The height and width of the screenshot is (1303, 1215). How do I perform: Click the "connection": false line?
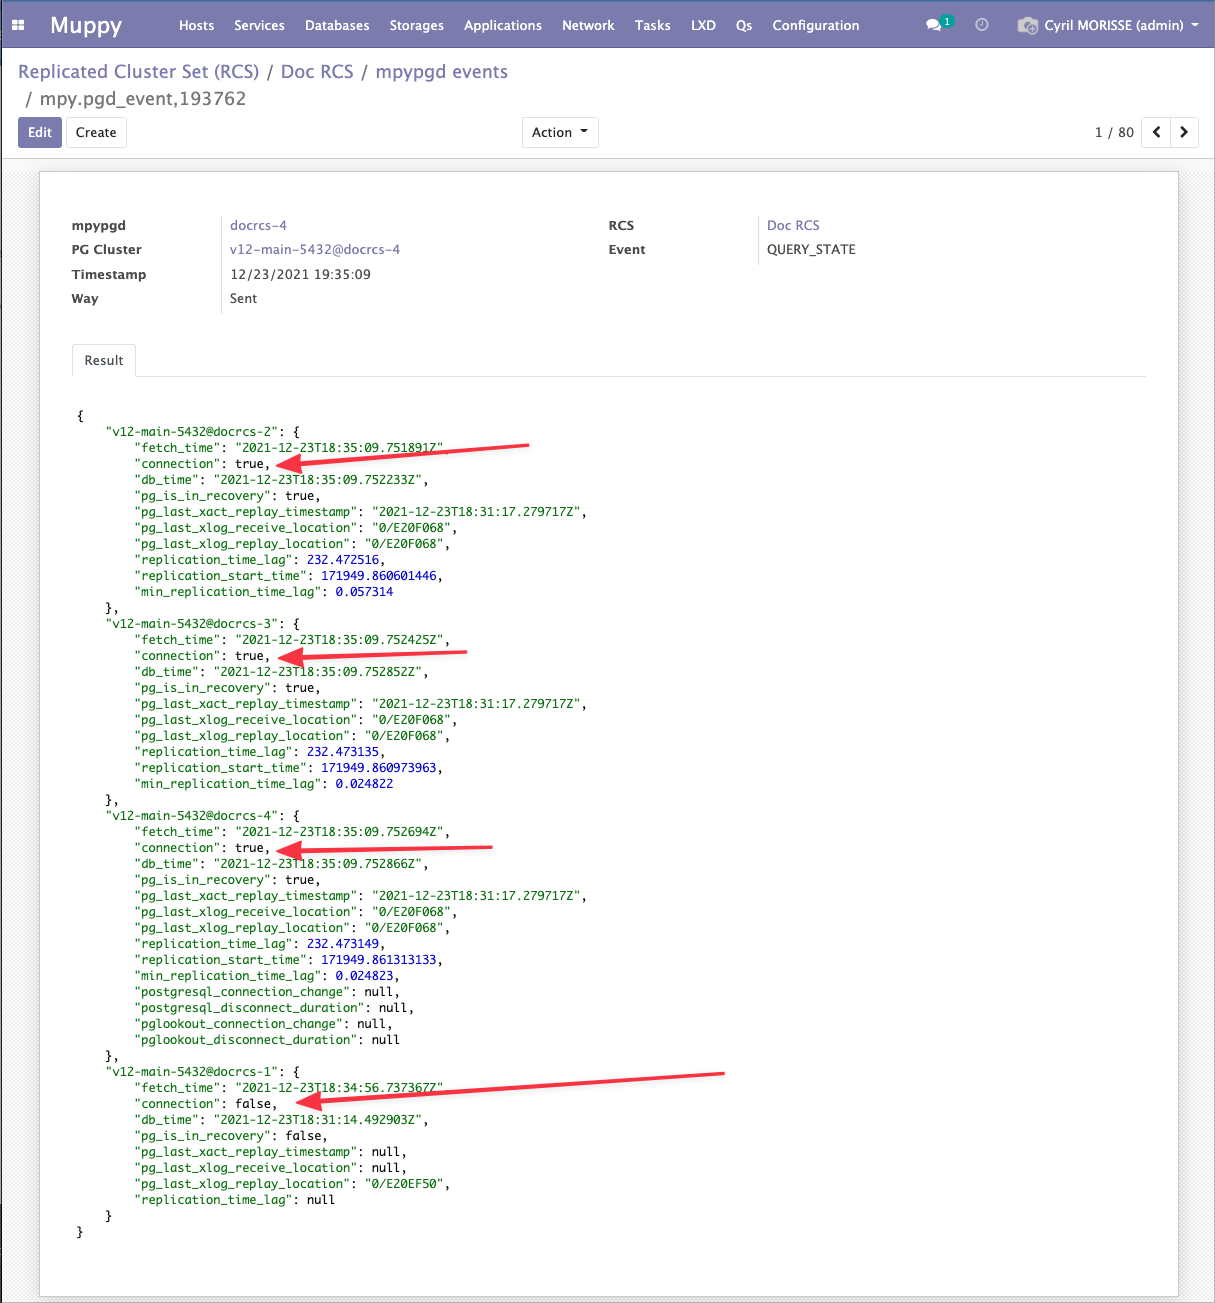[206, 1104]
